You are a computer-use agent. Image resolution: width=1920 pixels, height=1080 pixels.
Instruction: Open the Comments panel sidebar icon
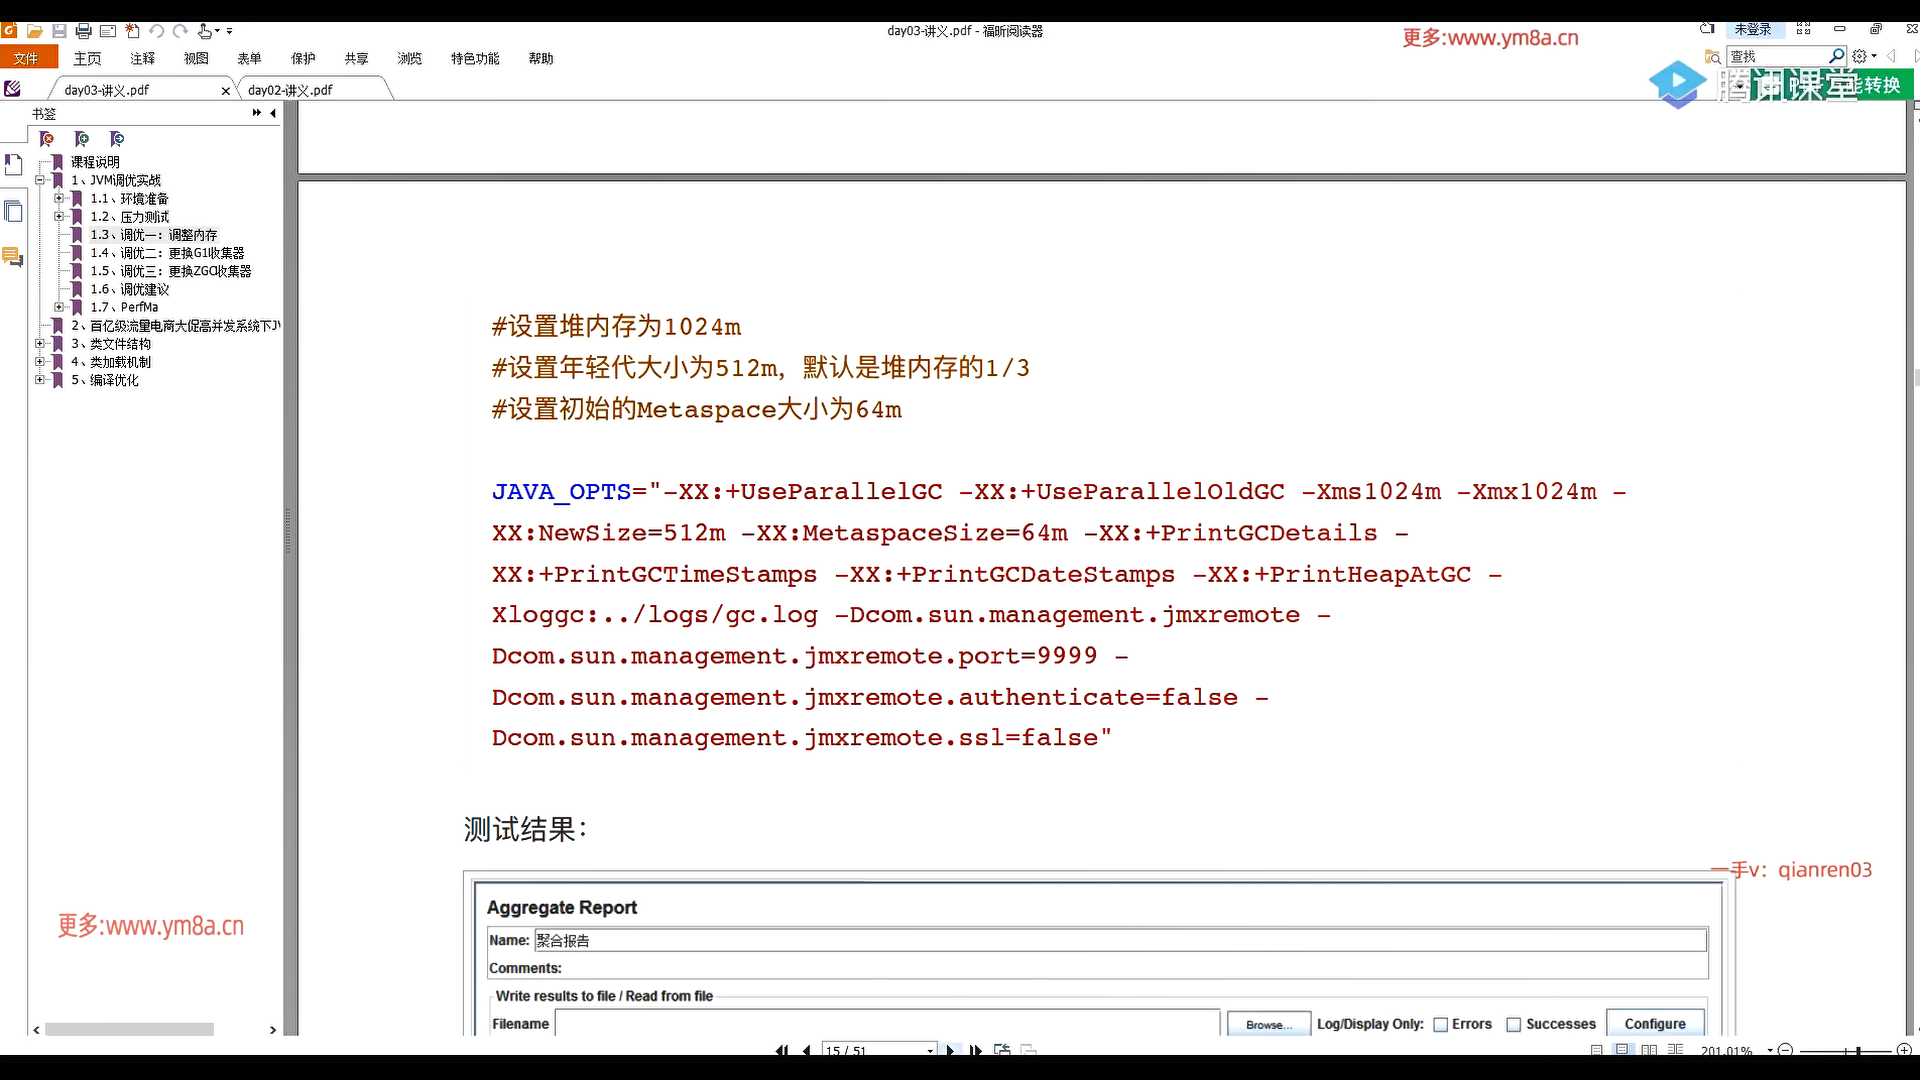point(13,257)
